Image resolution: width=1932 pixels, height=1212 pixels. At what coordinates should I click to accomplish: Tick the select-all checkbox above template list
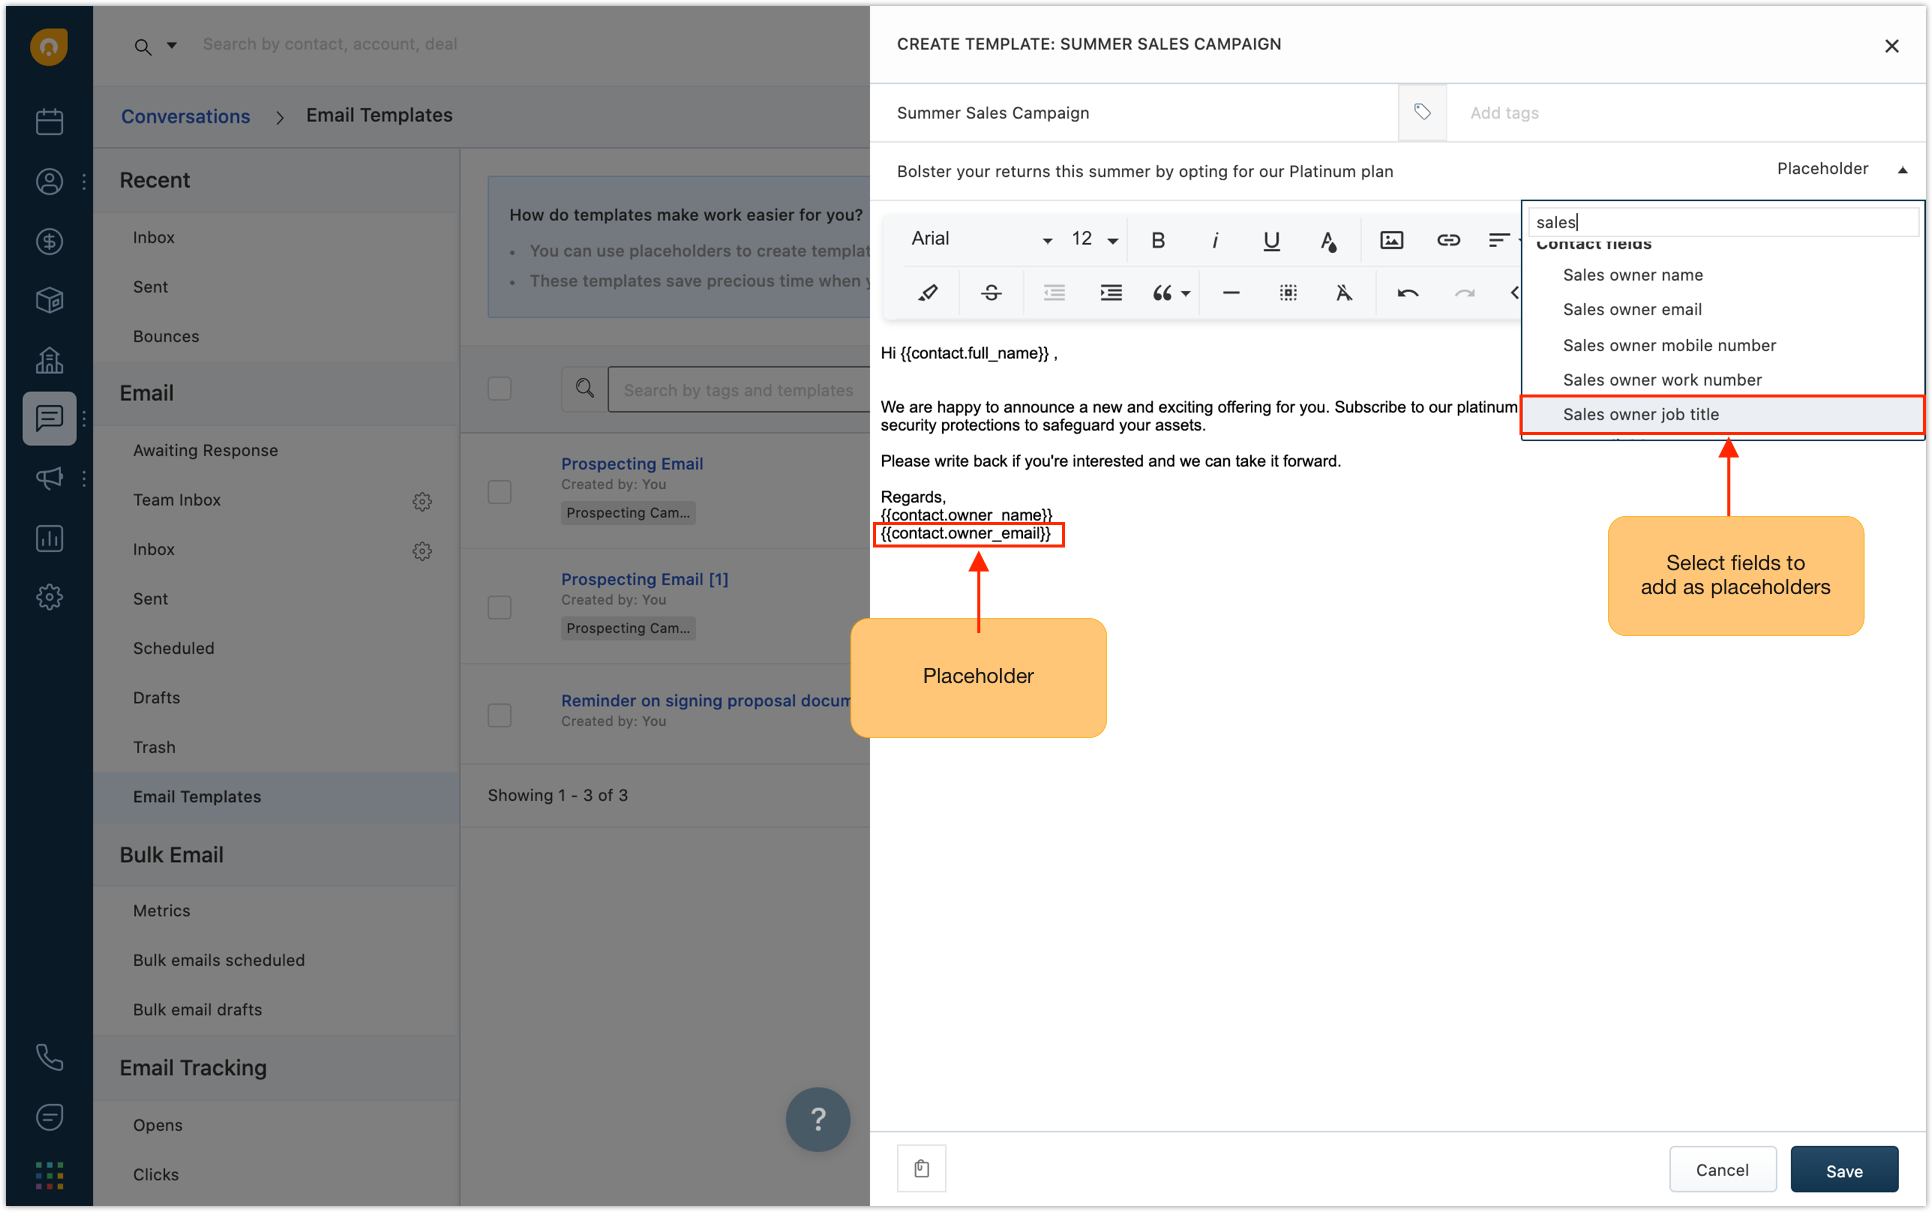tap(500, 388)
